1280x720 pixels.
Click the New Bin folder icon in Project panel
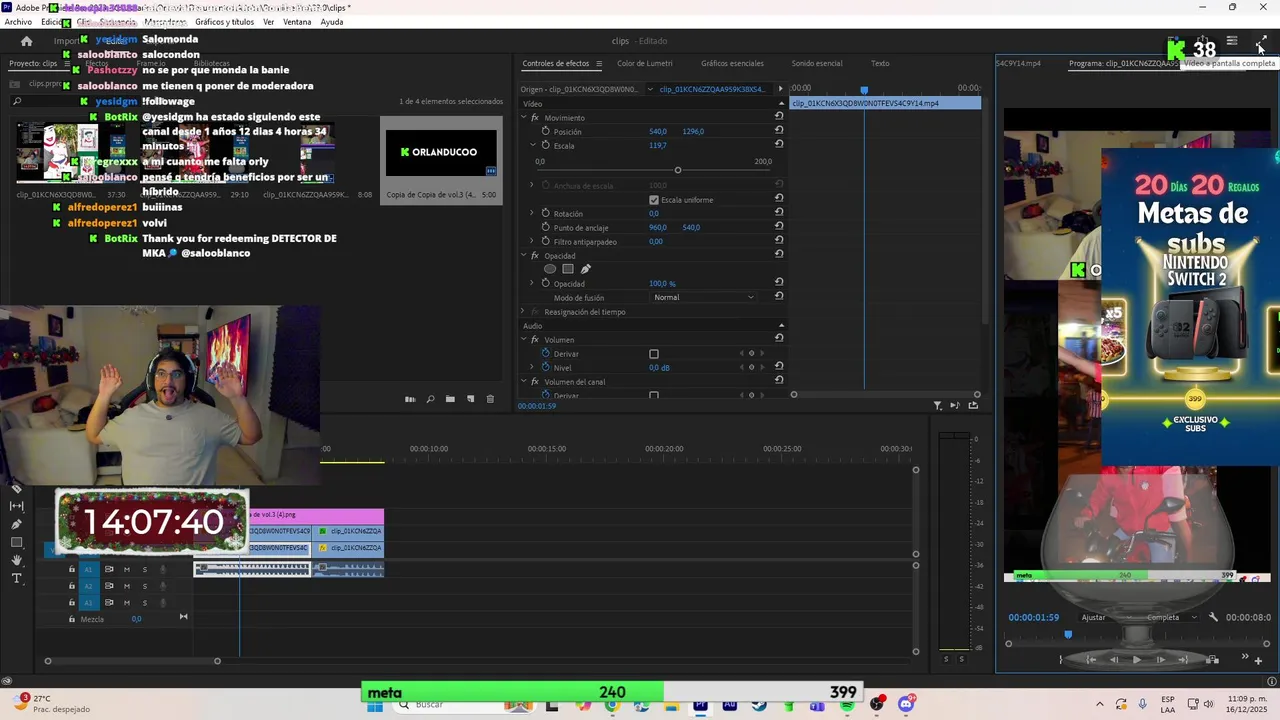click(x=450, y=399)
